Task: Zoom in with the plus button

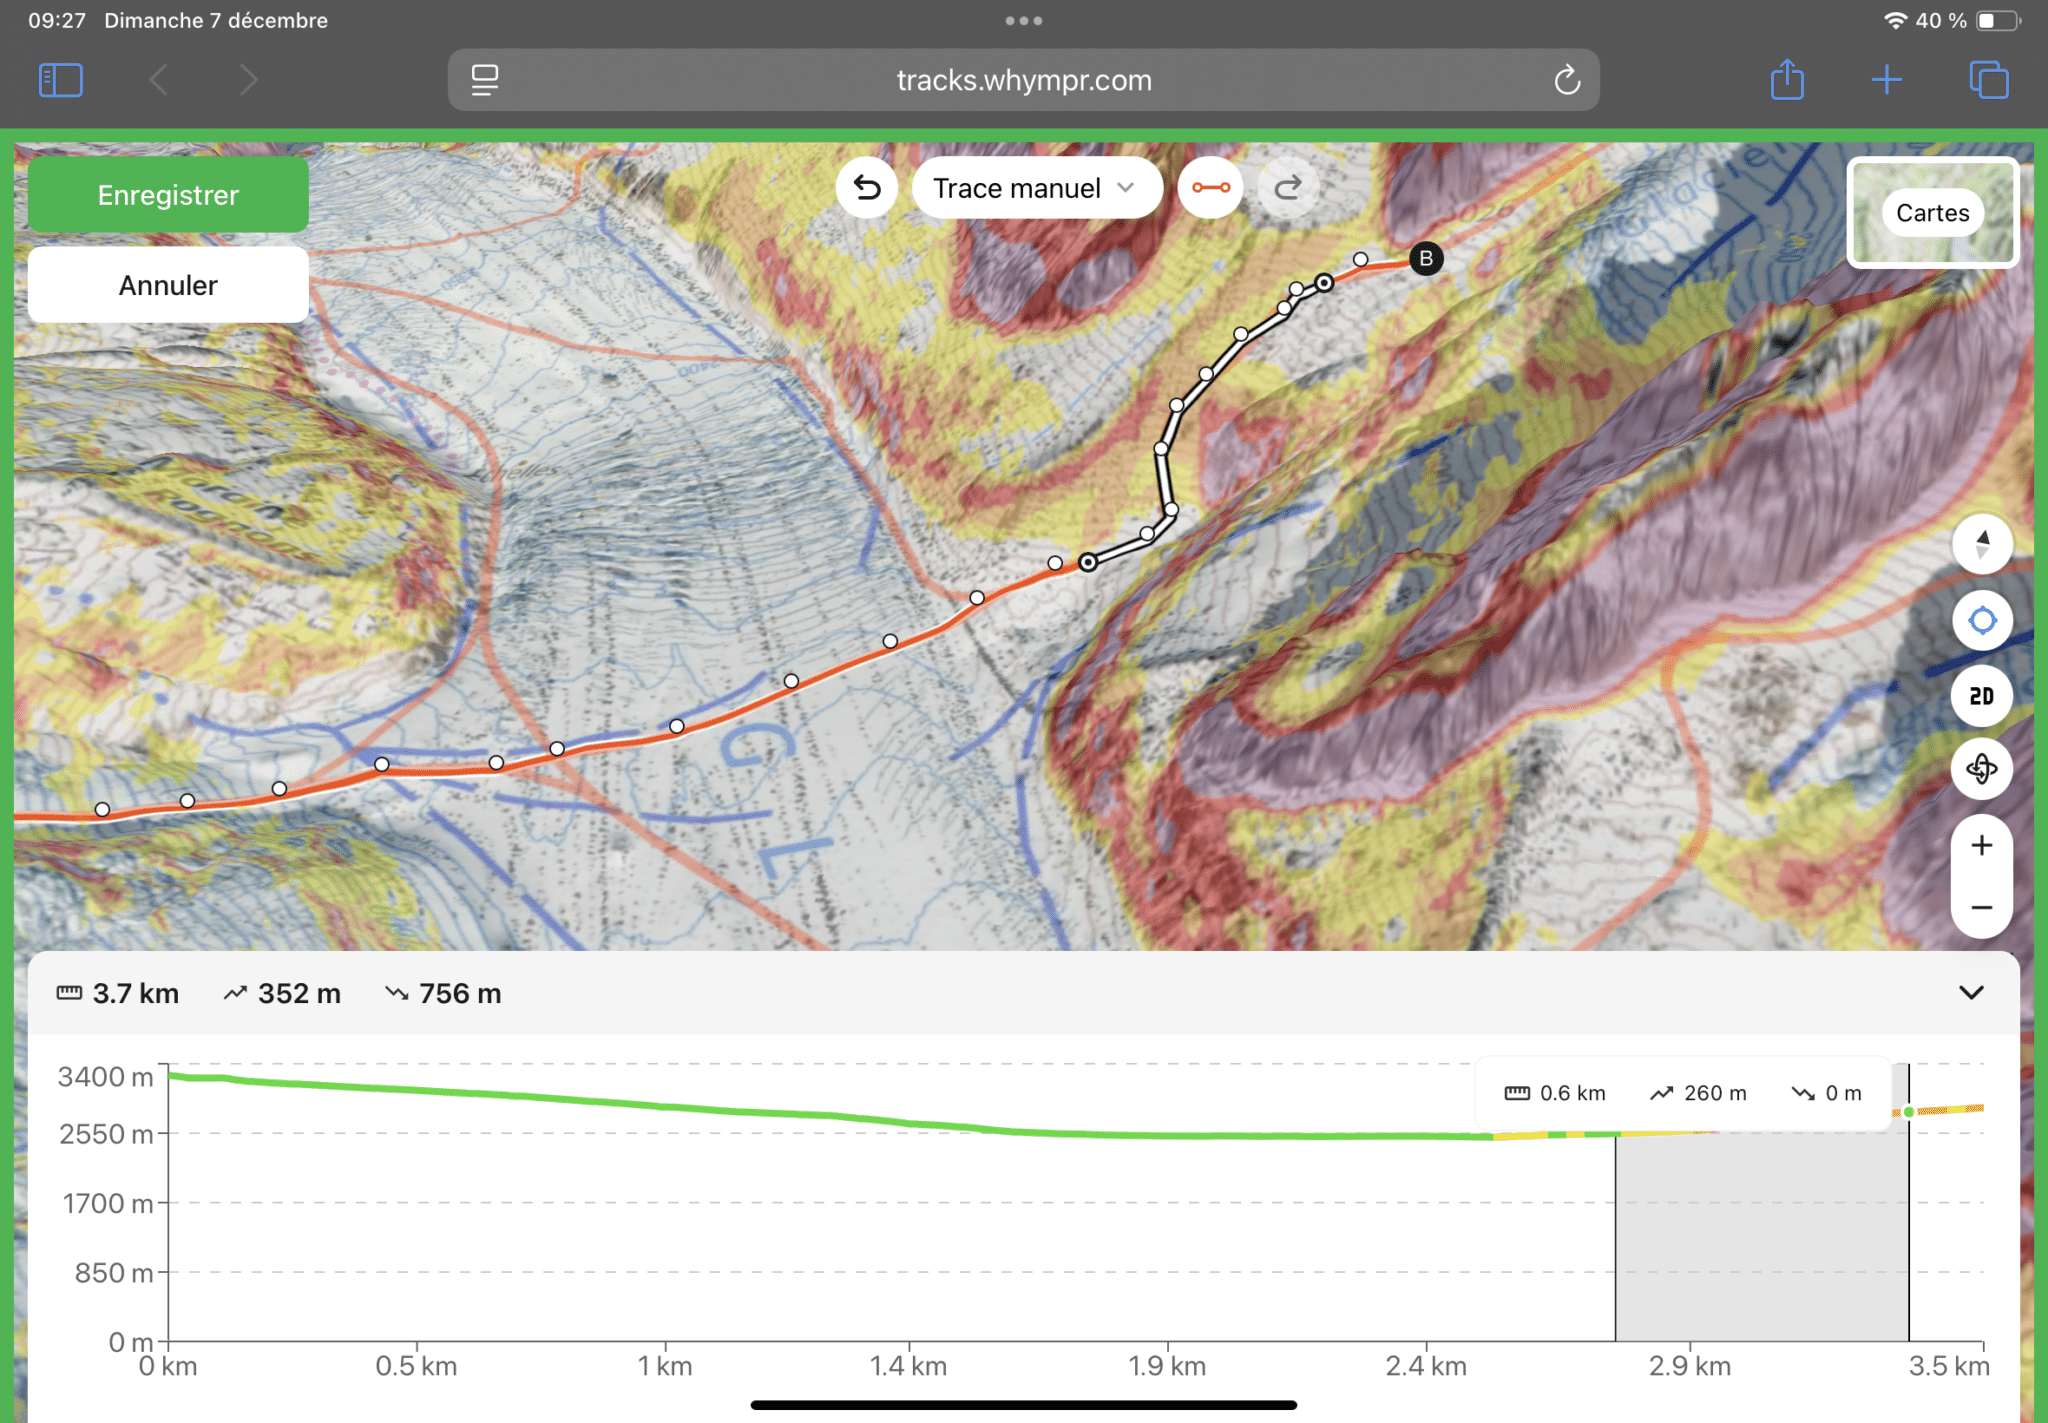Action: pyautogui.click(x=1981, y=846)
